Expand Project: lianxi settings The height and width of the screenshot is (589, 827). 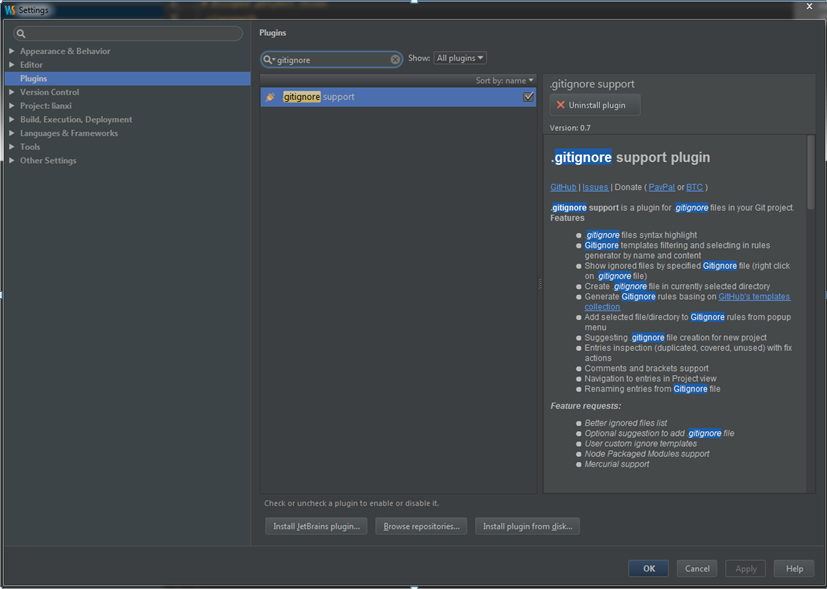coord(12,106)
